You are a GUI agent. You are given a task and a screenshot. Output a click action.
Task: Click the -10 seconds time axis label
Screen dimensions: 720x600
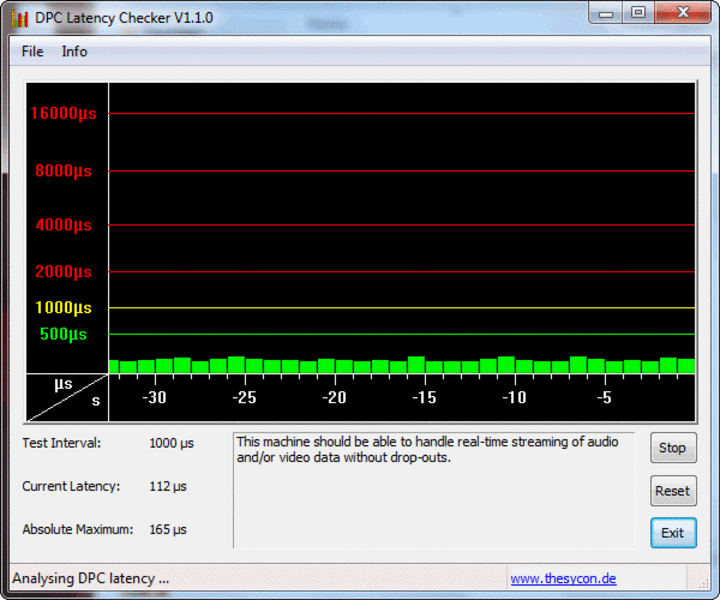point(514,398)
